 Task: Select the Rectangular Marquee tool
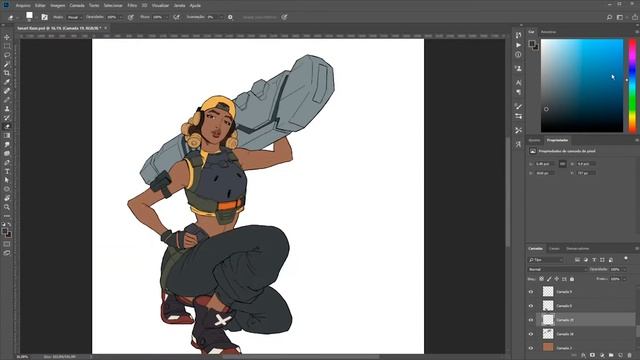point(7,46)
